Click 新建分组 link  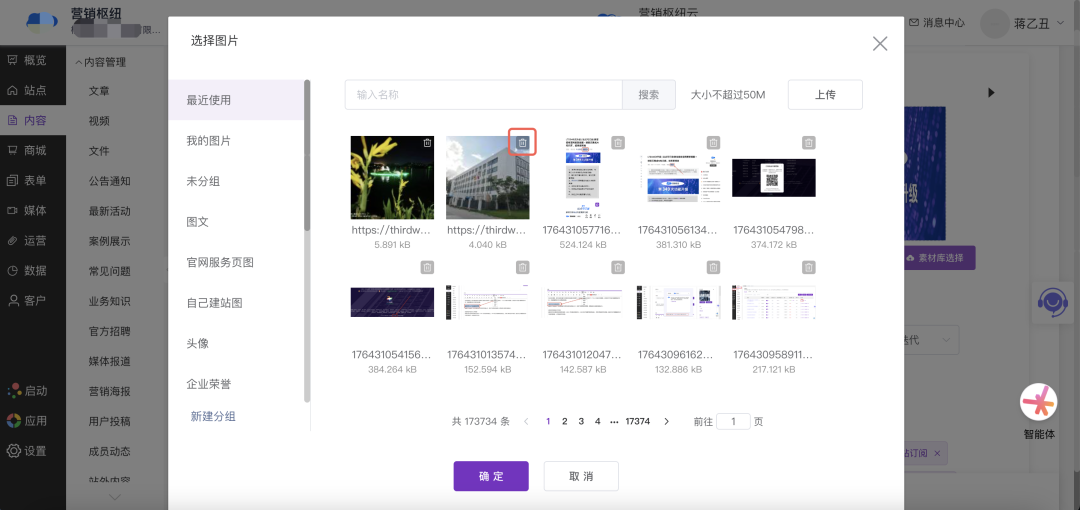tap(213, 416)
